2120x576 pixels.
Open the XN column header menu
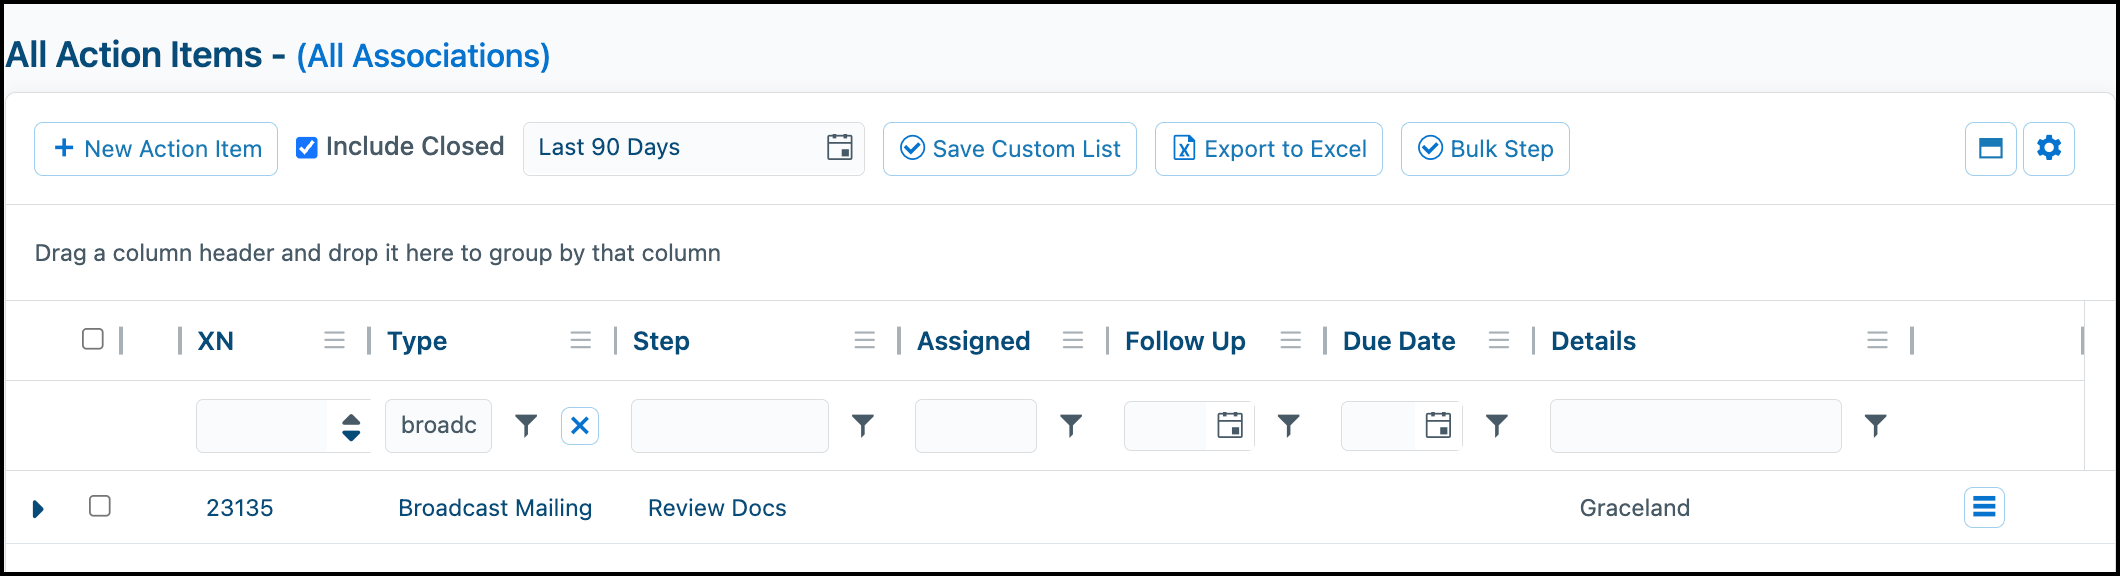[335, 341]
